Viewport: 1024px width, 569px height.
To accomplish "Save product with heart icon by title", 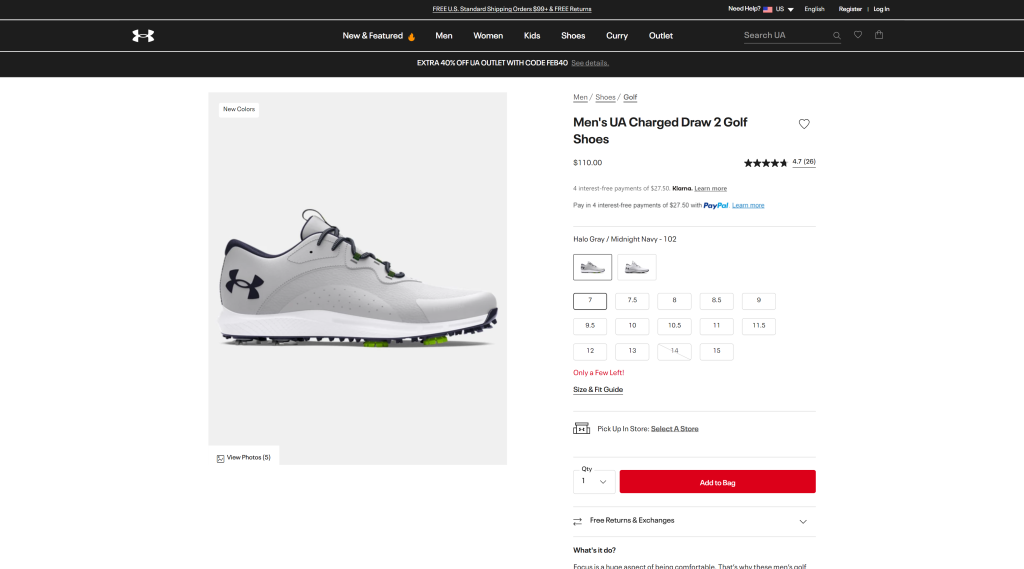I will [804, 124].
